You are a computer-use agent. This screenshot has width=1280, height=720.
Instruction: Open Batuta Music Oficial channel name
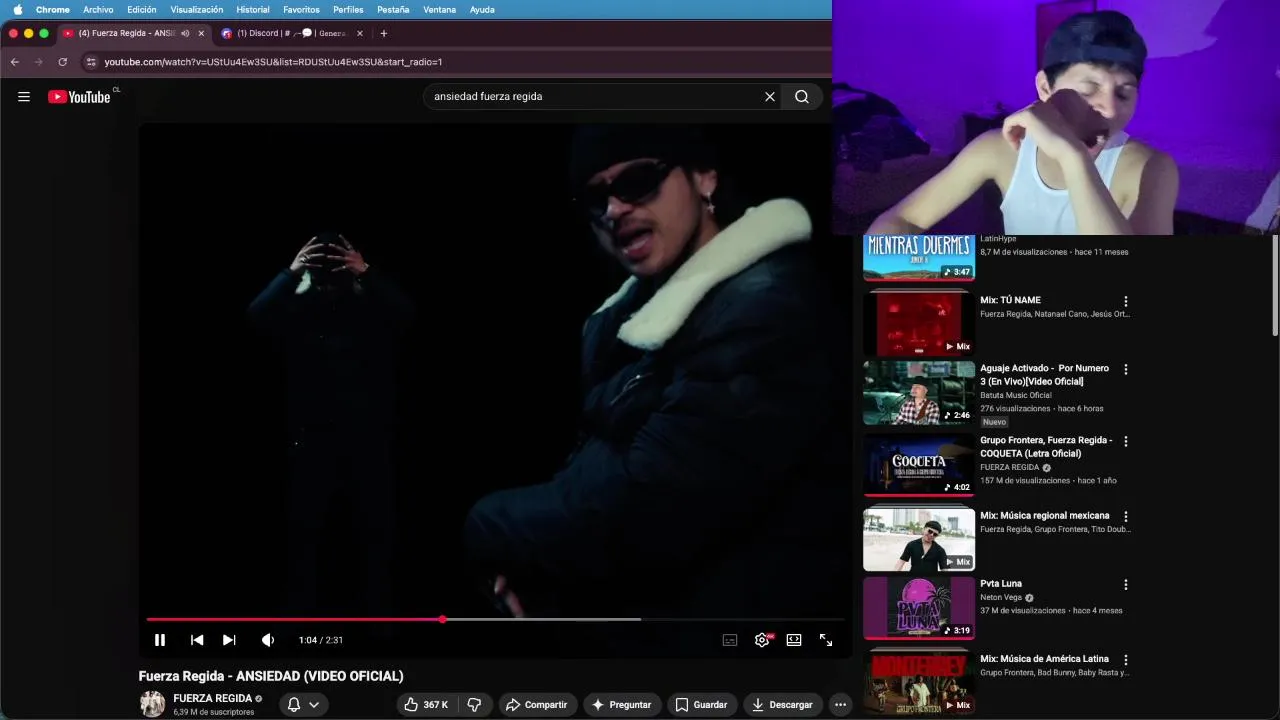tap(1016, 395)
